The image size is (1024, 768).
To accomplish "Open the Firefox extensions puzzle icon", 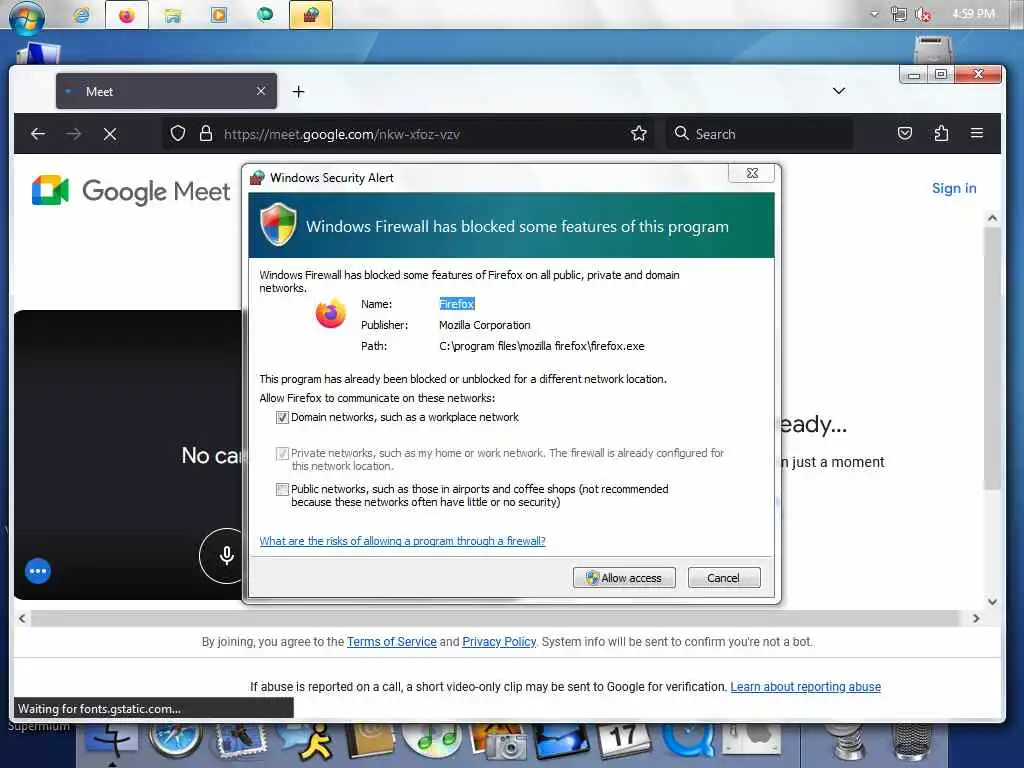I will [x=941, y=134].
